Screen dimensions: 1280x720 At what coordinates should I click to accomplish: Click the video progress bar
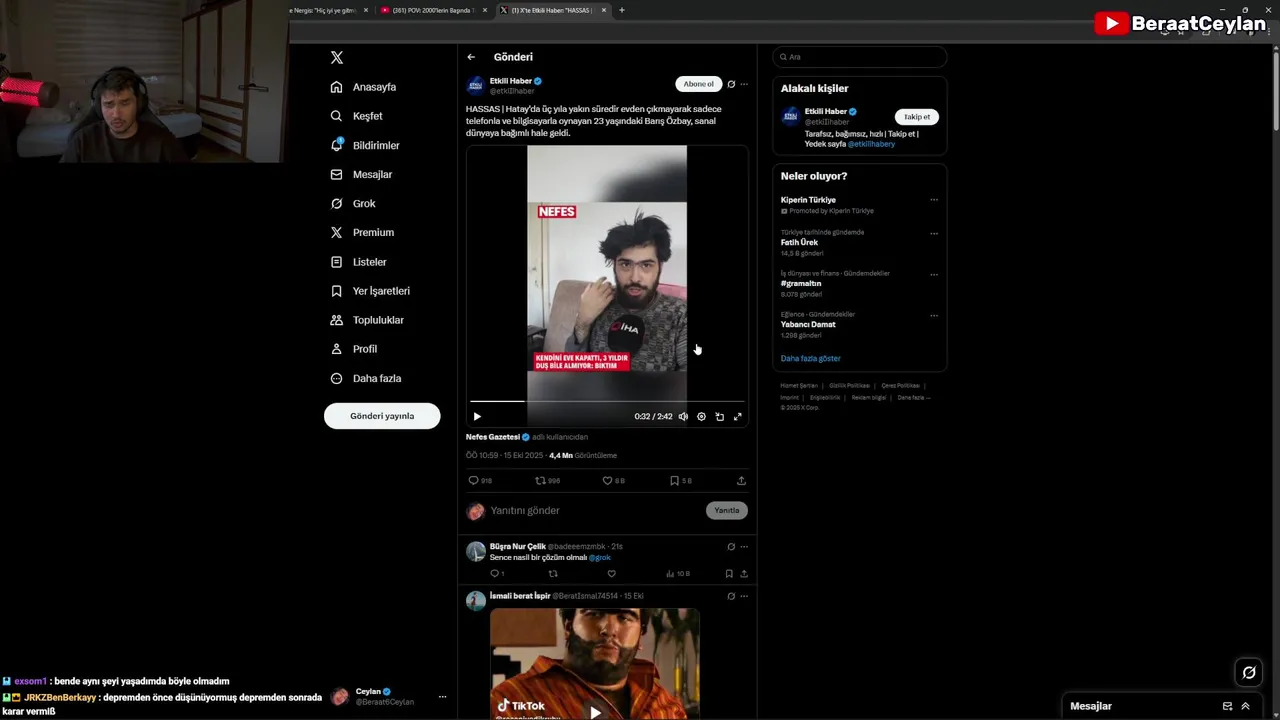click(x=607, y=401)
